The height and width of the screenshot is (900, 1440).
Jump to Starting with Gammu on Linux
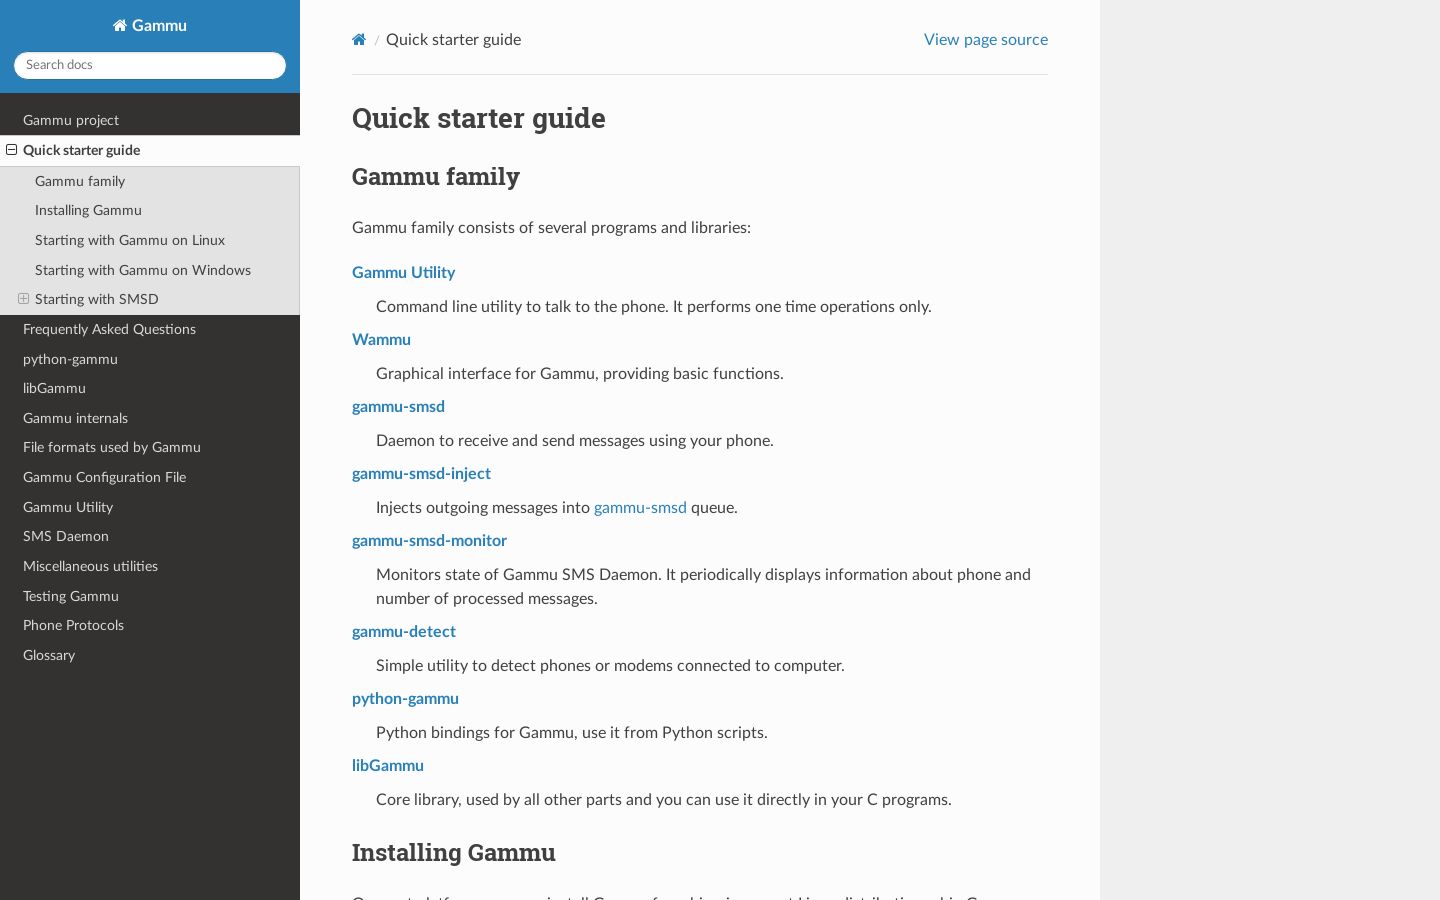[150, 241]
